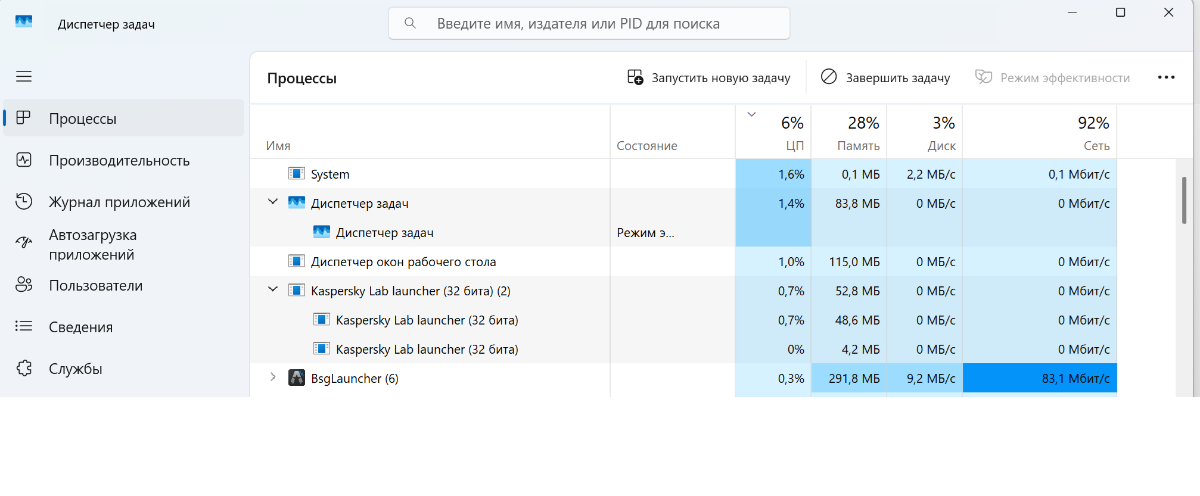The width and height of the screenshot is (1200, 496).
Task: Open the Производительность performance page
Action: pos(119,160)
